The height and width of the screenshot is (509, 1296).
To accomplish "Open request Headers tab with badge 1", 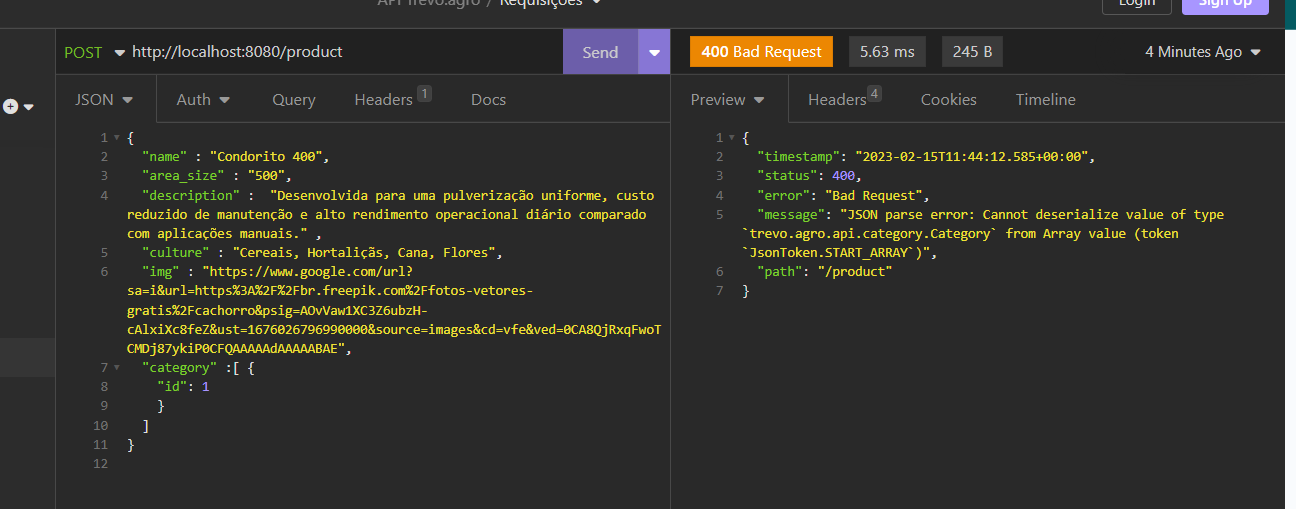I will 391,100.
